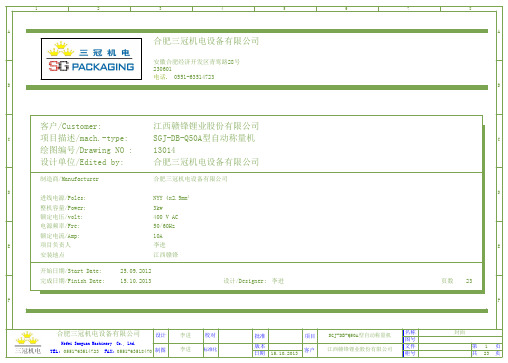Click the volt value 400 V AC
Viewport: 508px width, 363px height.
click(x=166, y=217)
